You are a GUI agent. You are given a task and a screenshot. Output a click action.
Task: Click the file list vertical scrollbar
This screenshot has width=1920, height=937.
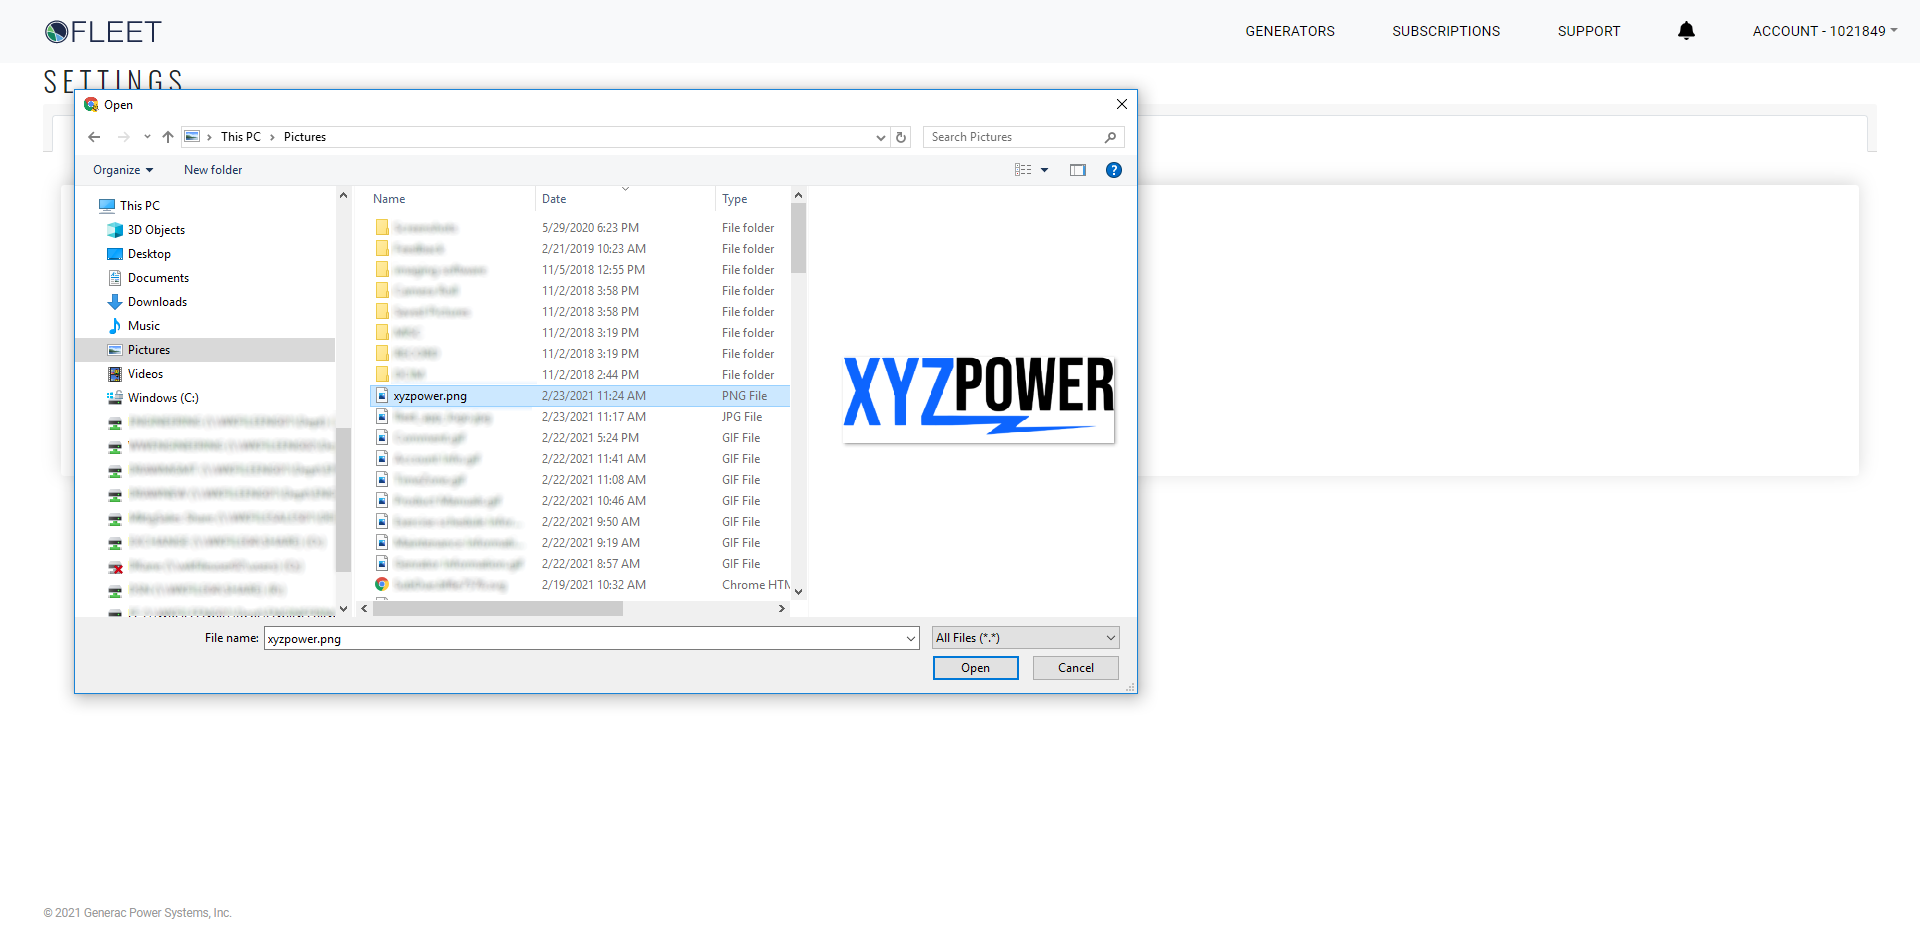coord(798,238)
